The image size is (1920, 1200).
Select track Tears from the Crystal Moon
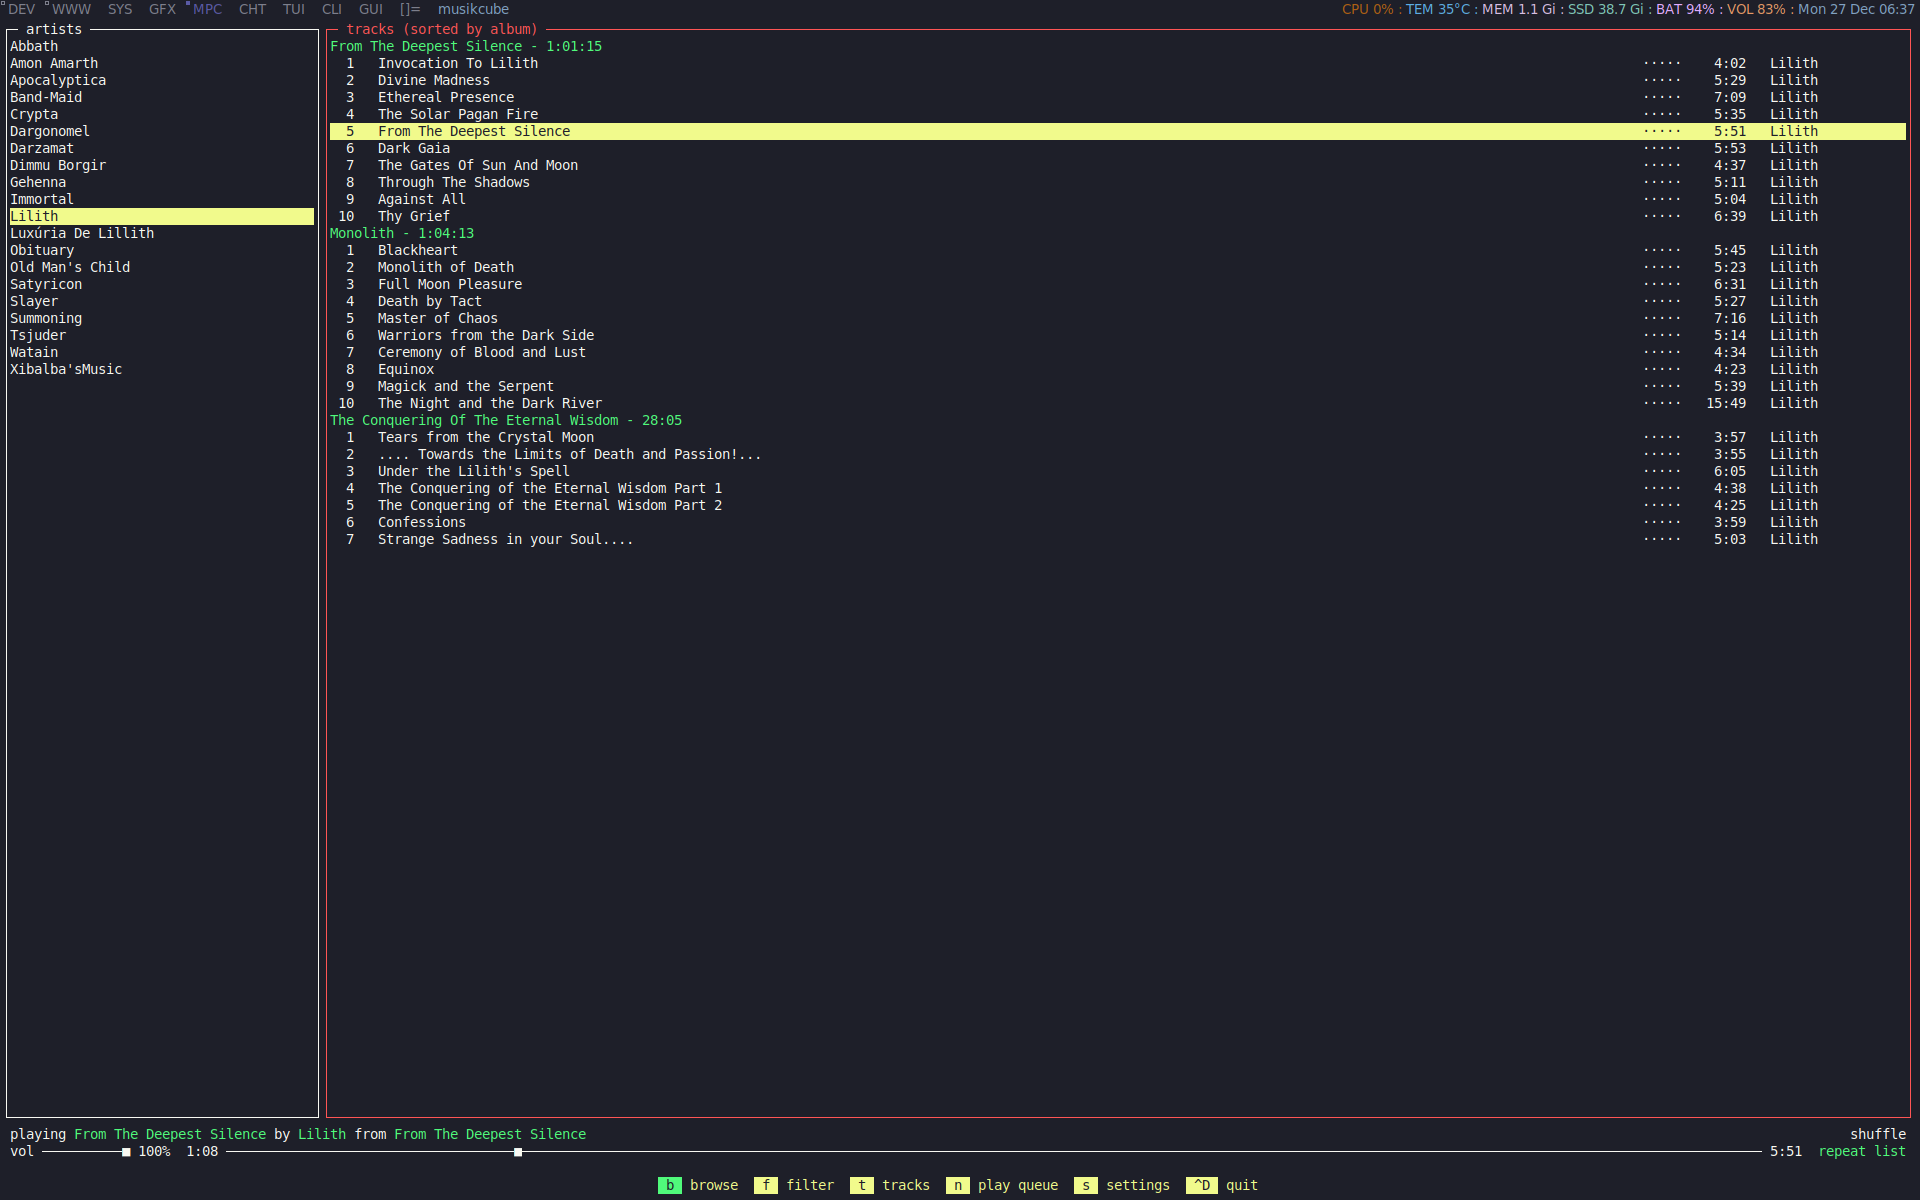pos(1118,437)
